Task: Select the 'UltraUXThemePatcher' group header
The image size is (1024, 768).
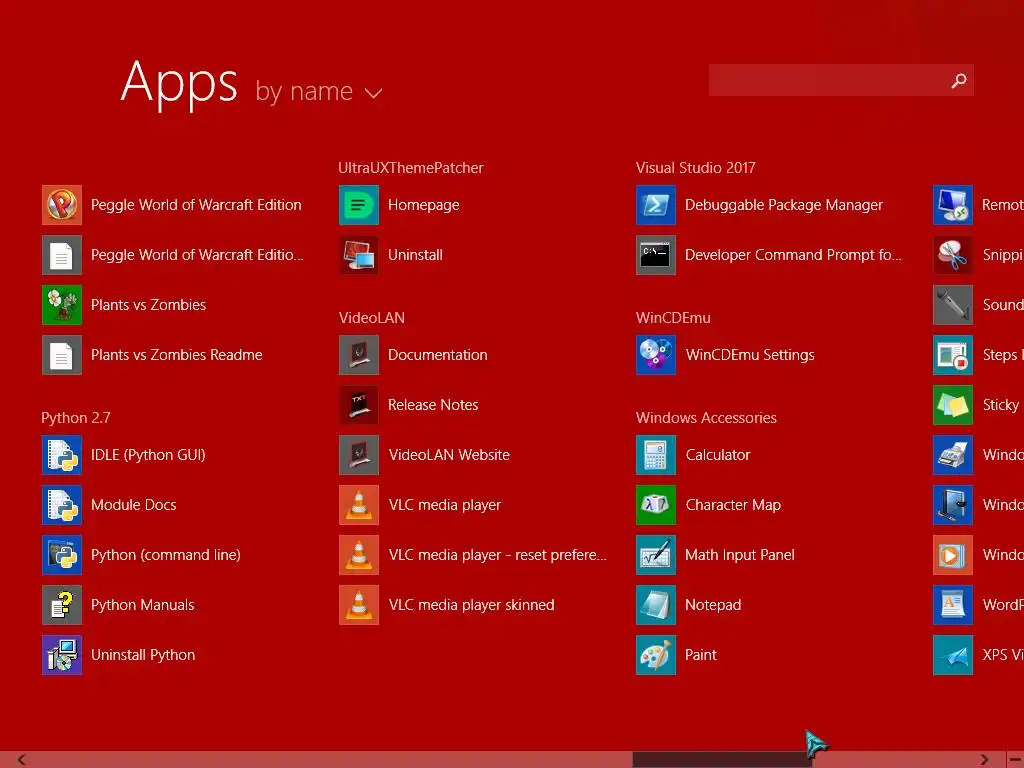Action: (x=411, y=168)
